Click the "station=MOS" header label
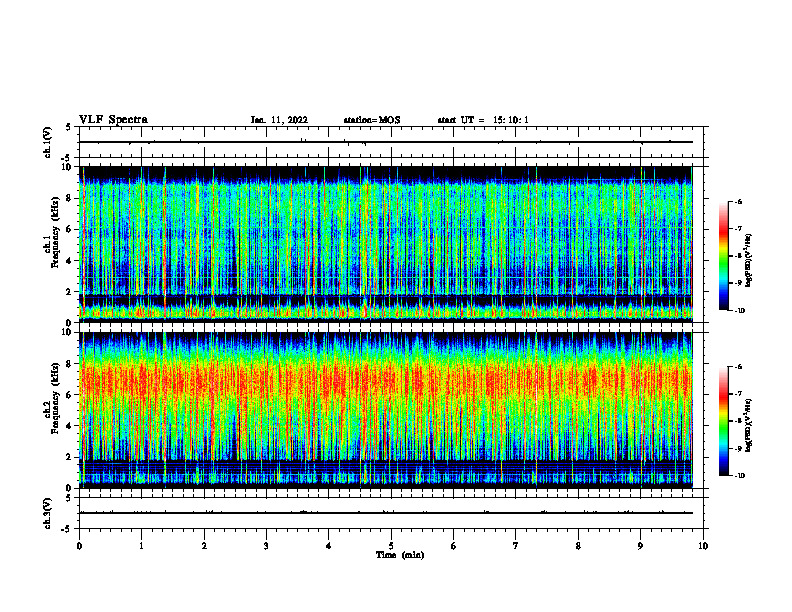The height and width of the screenshot is (612, 792). click(372, 120)
